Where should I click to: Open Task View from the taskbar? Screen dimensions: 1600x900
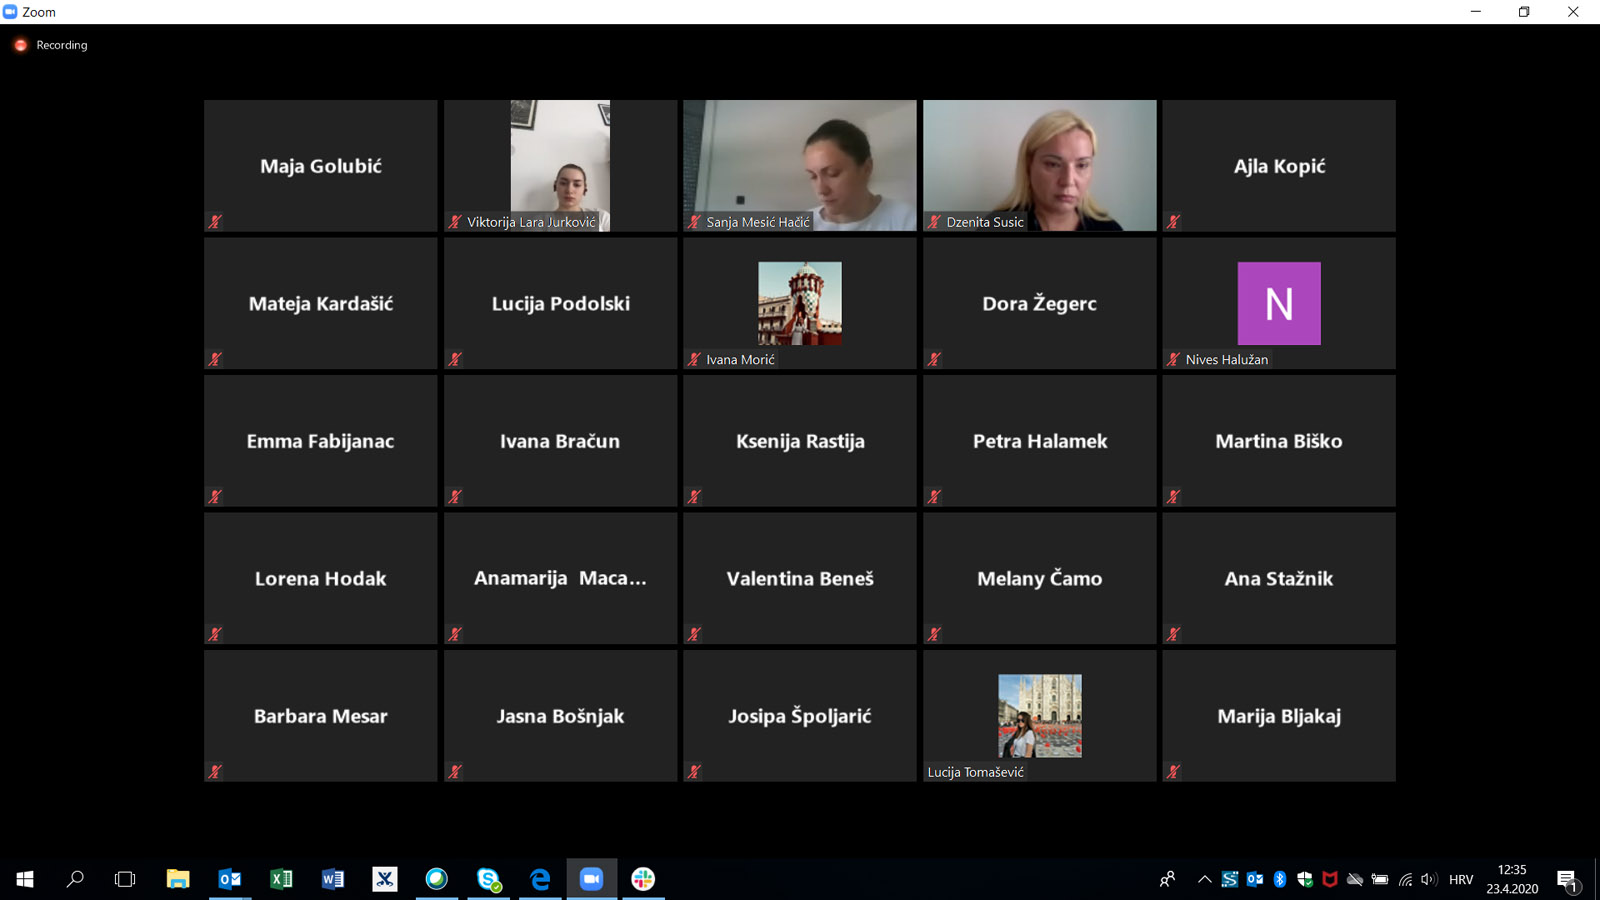pyautogui.click(x=125, y=879)
